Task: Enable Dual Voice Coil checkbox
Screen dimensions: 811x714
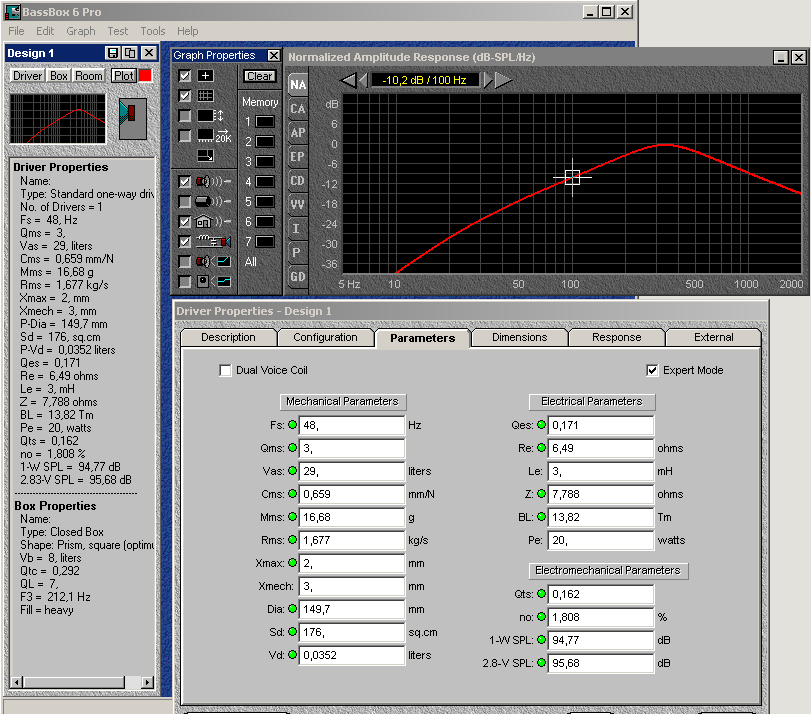Action: (x=225, y=371)
